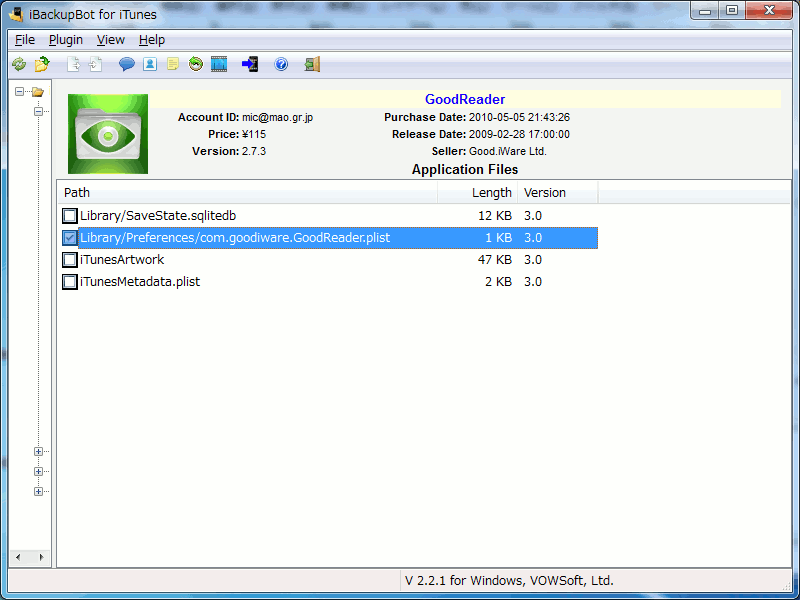Click the blue arrow to phone icon
Viewport: 800px width, 600px height.
[x=250, y=65]
